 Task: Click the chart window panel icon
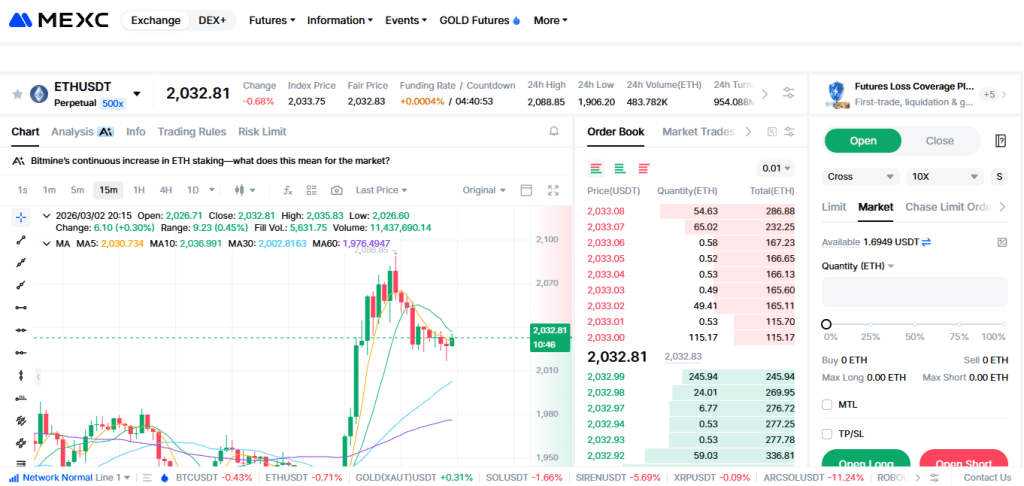(526, 190)
